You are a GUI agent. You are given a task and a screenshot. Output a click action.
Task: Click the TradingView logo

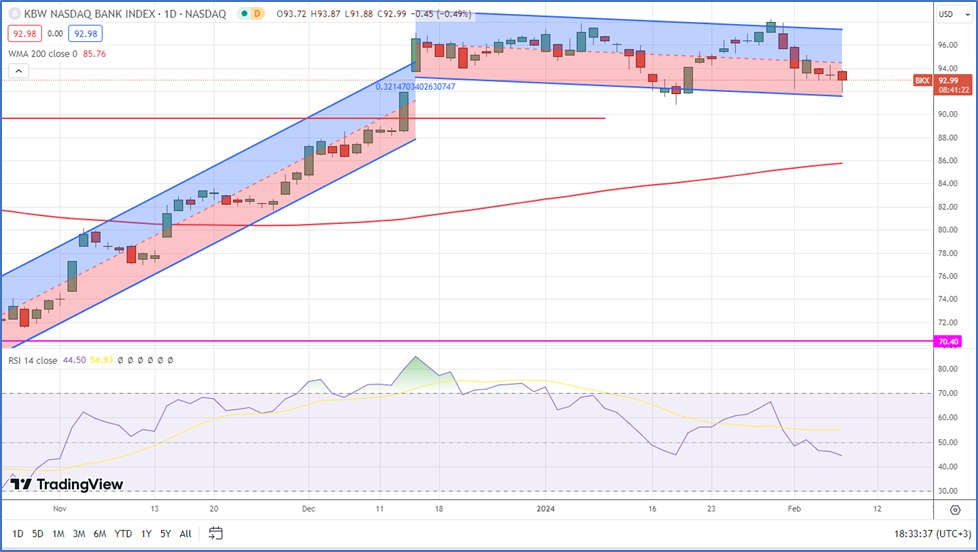(x=67, y=484)
